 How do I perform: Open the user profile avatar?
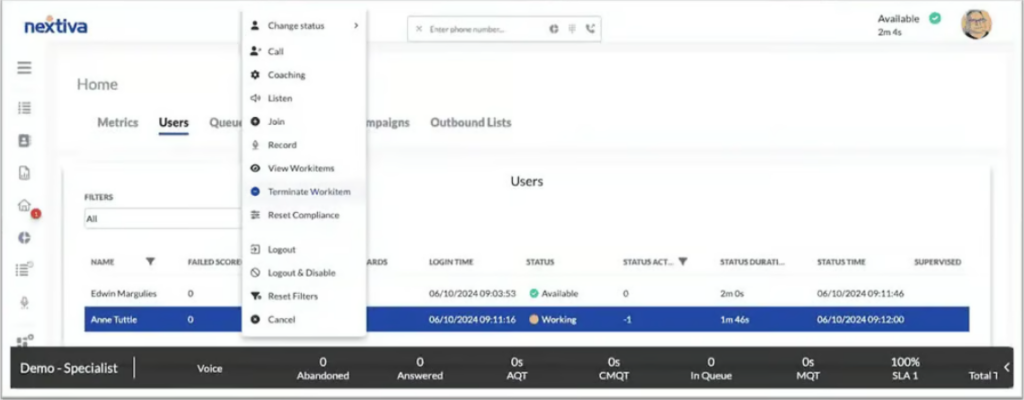[976, 24]
